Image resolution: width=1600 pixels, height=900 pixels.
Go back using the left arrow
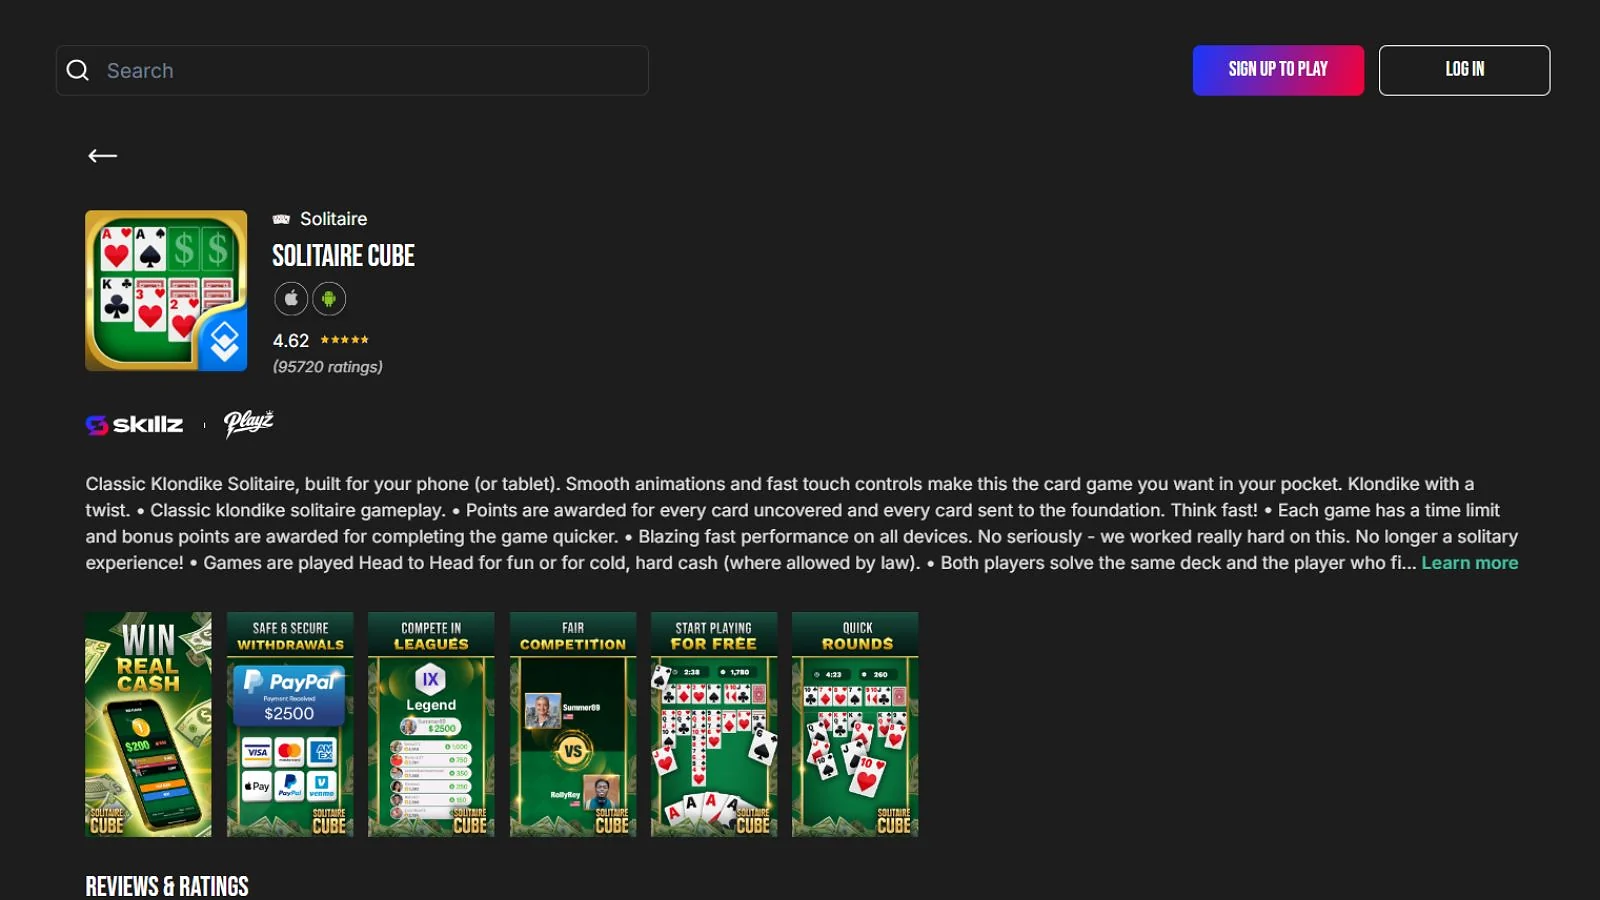102,155
